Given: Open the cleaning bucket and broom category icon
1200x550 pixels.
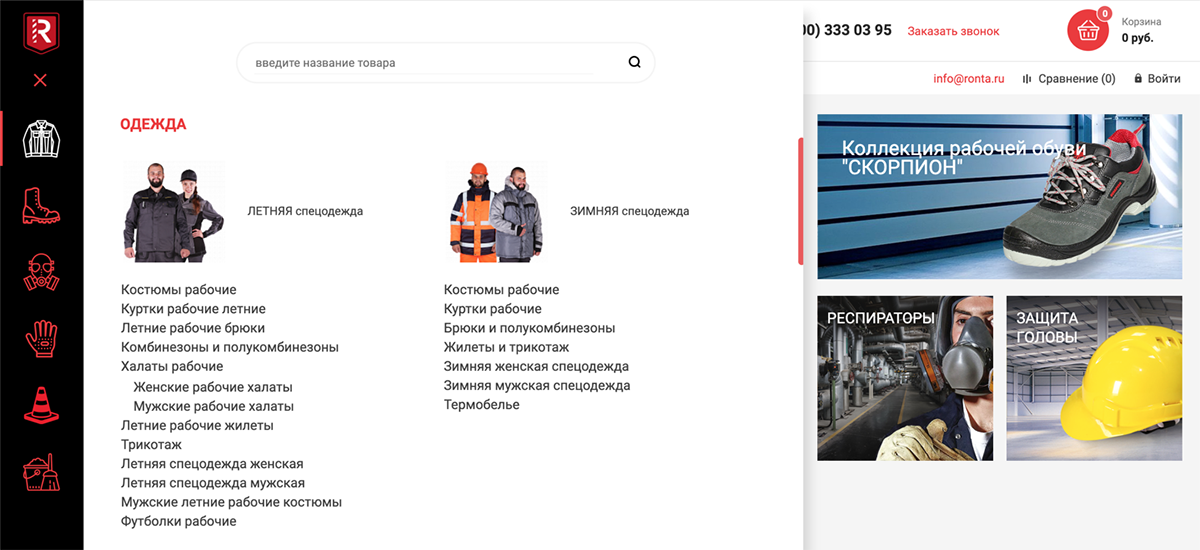Looking at the screenshot, I should tap(41, 470).
